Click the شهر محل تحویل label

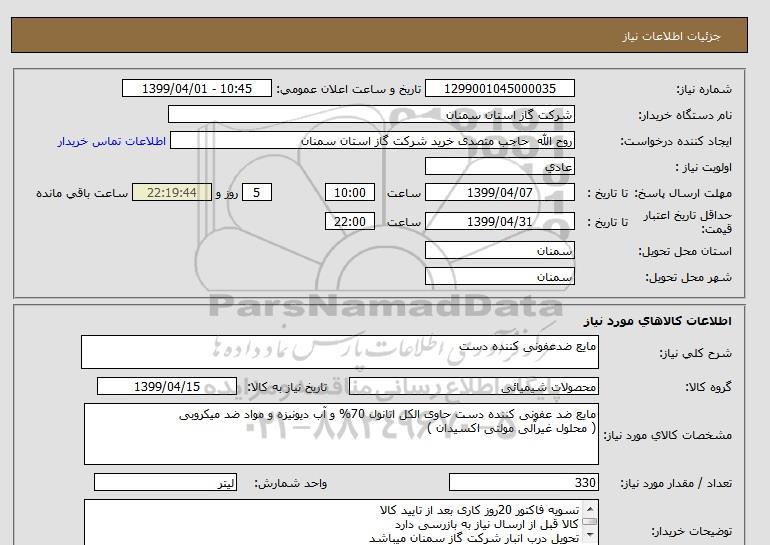tap(688, 277)
